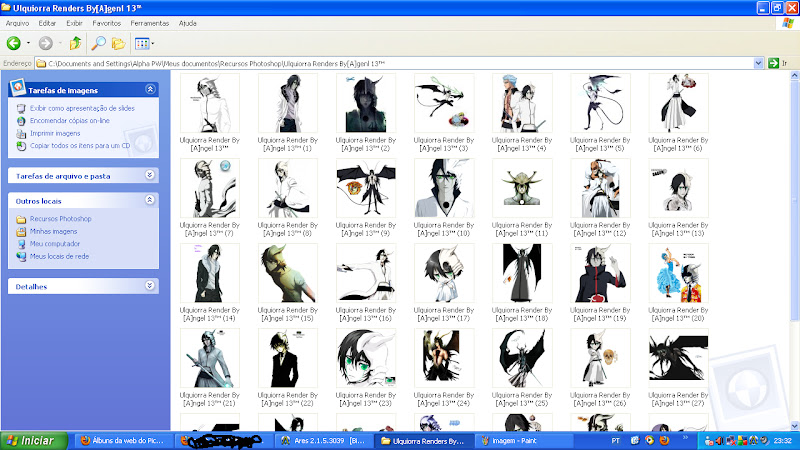800x450 pixels.
Task: Open the Search magnifier tool
Action: pyautogui.click(x=98, y=43)
